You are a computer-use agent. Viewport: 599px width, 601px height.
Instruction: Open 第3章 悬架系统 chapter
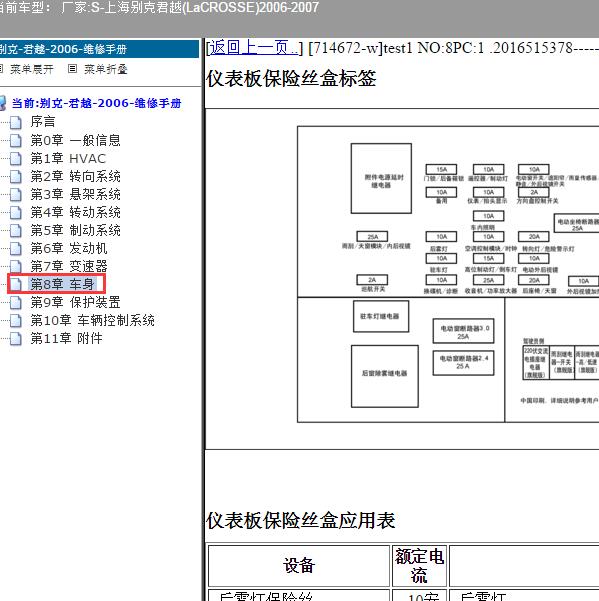75,194
